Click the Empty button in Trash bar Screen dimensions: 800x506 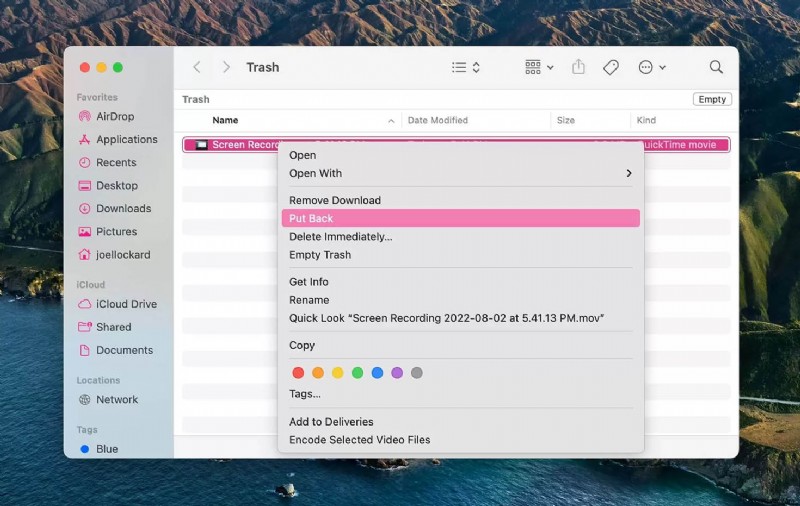click(712, 99)
